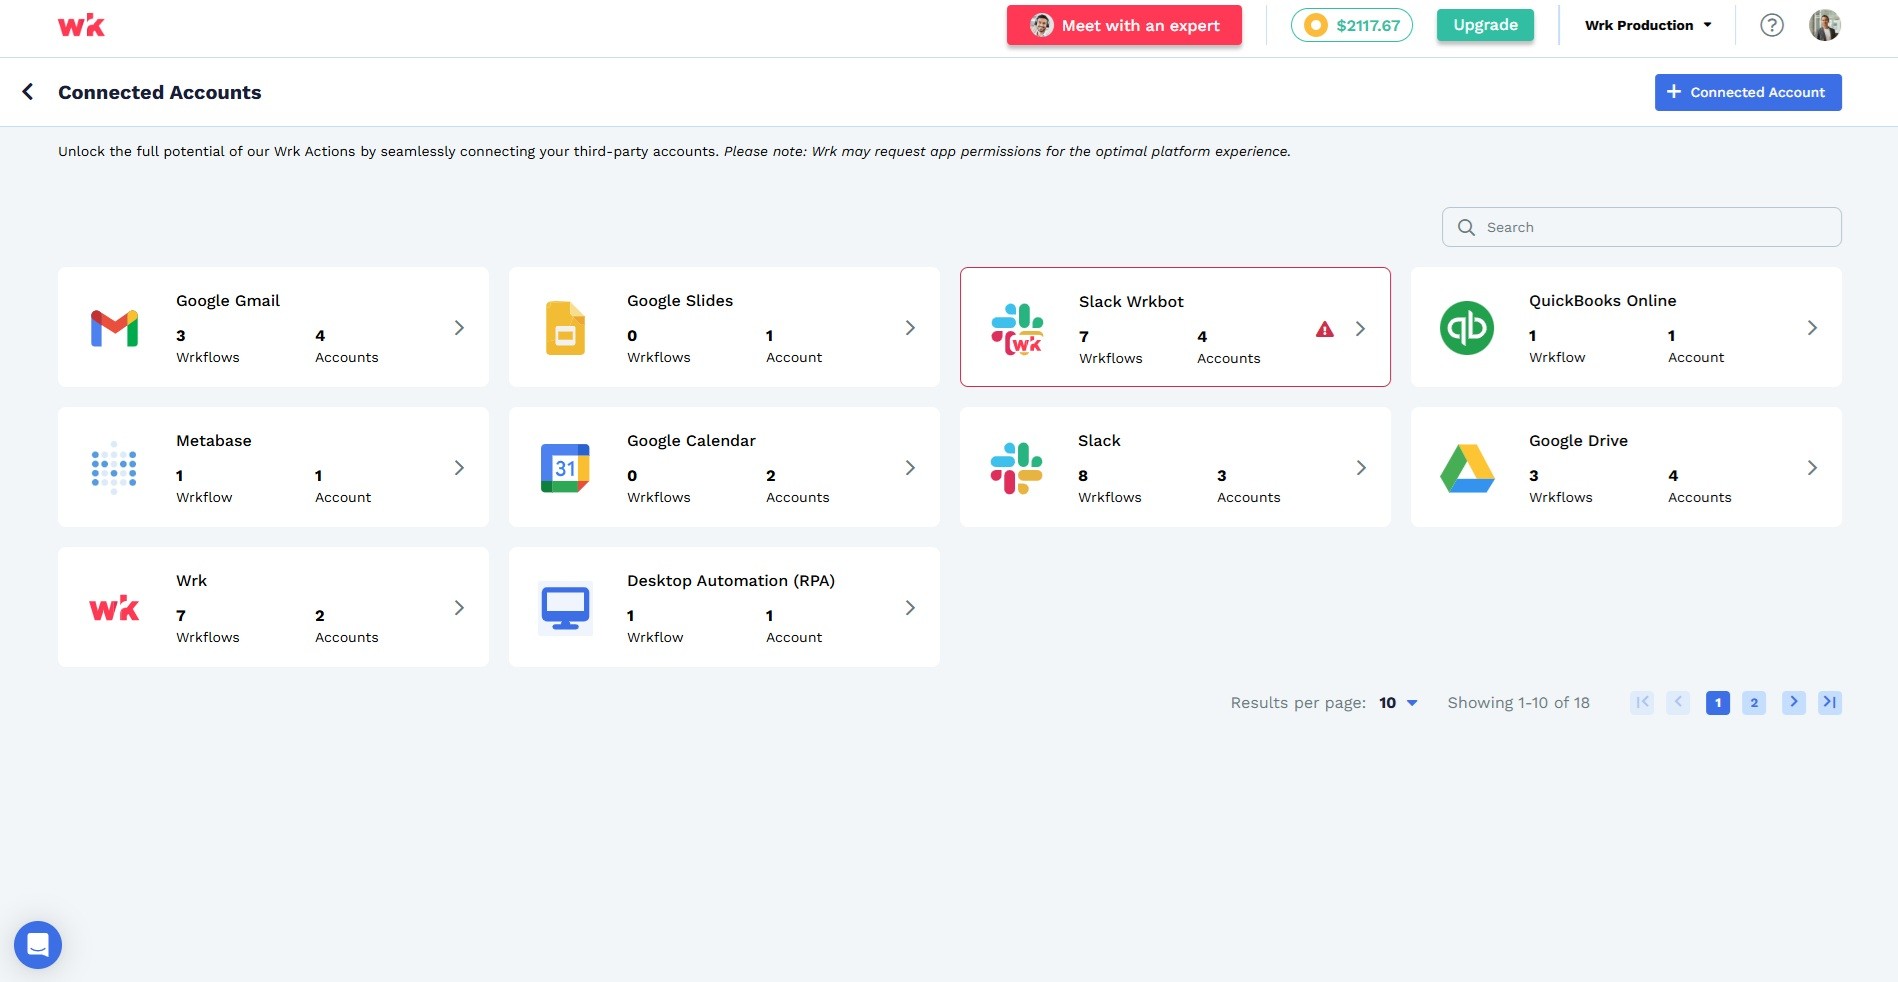Jump to first page of results
This screenshot has height=982, width=1898.
pos(1642,702)
